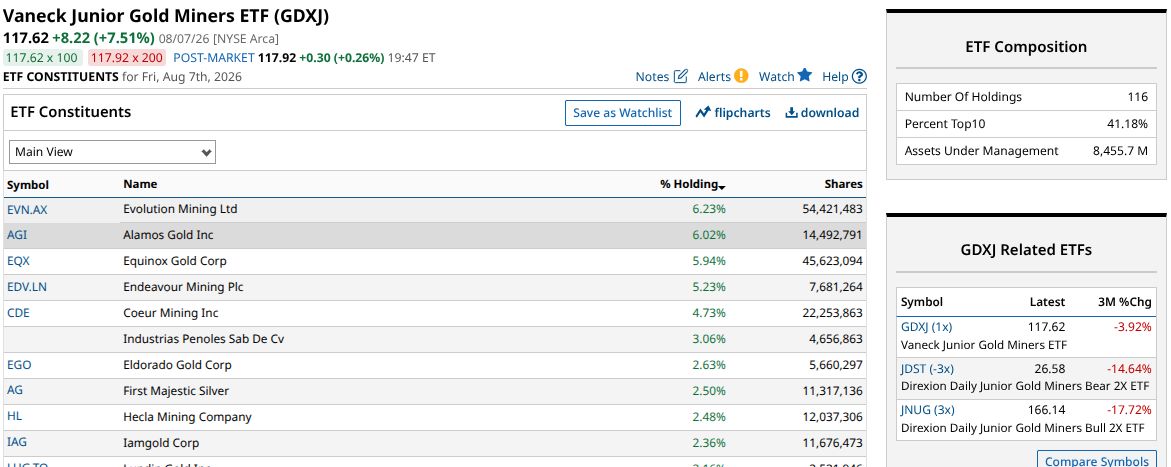This screenshot has height=467, width=1171.
Task: Click the 6.02% holding value
Action: (x=709, y=235)
